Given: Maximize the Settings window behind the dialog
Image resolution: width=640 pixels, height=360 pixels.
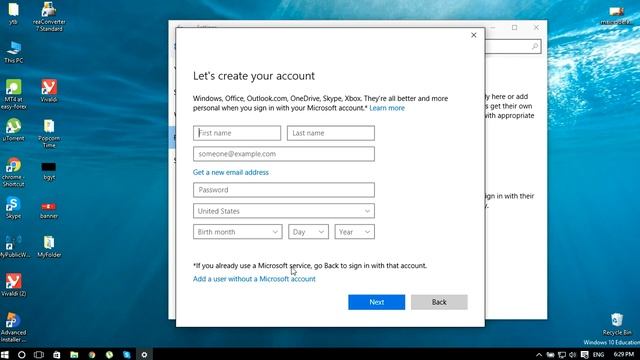Looking at the screenshot, I should click(x=514, y=27).
